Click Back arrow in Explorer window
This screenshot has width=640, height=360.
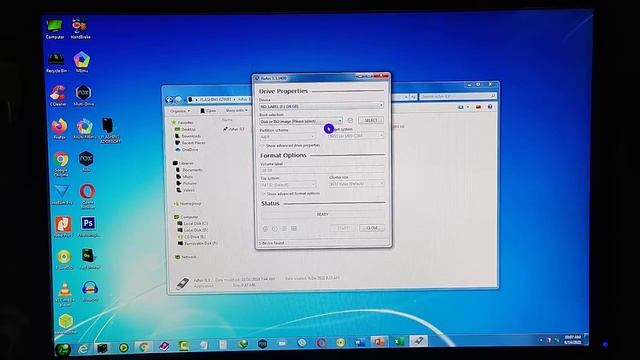(169, 100)
